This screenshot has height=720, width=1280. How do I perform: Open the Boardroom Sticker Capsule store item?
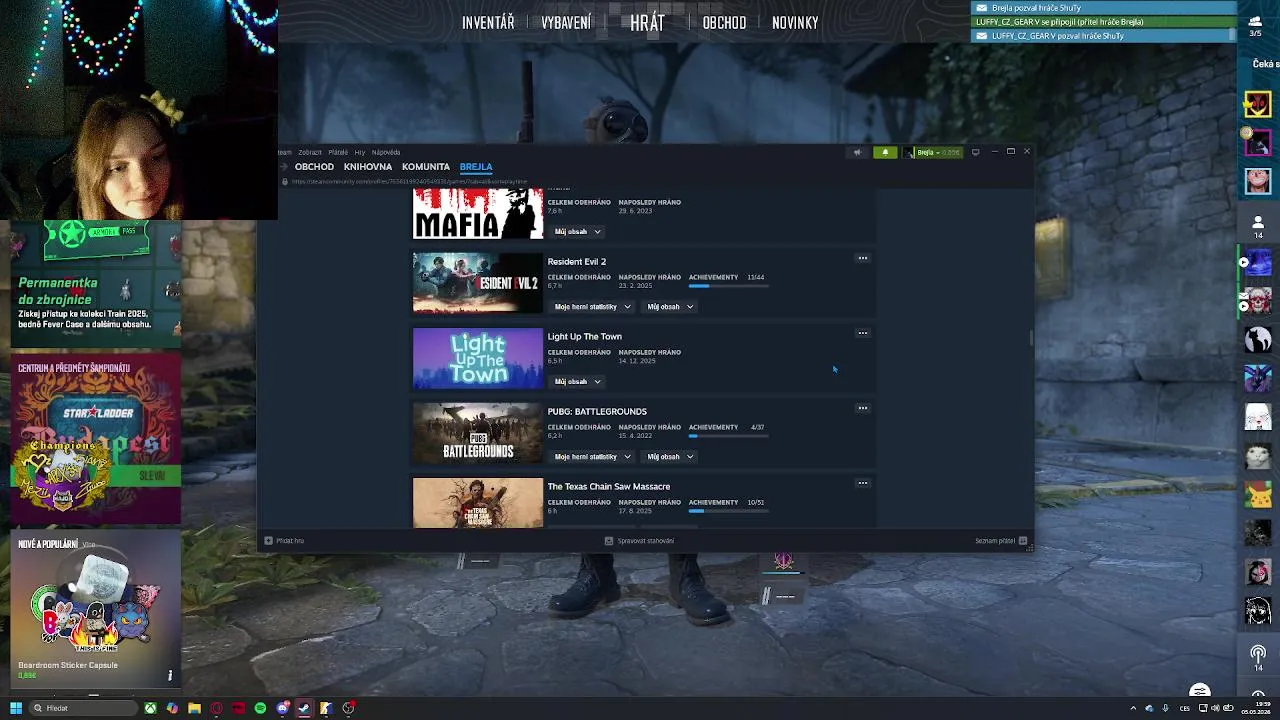coord(95,610)
